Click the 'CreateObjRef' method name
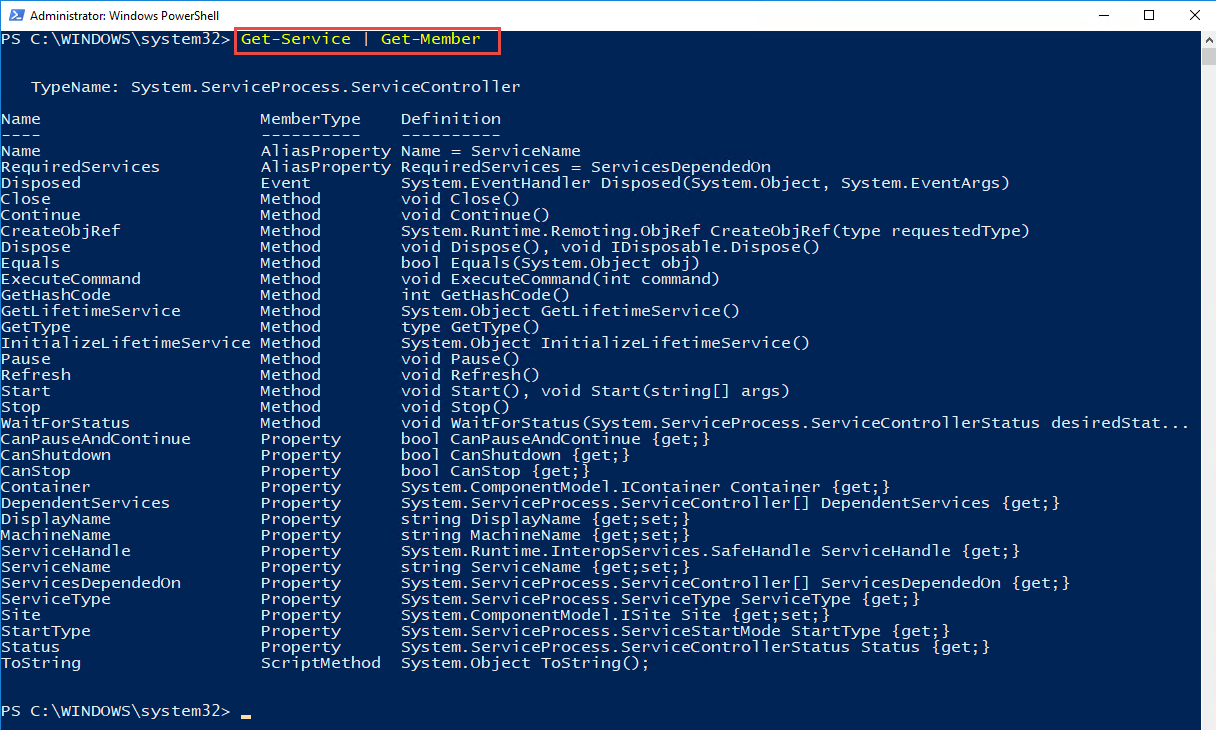Image resolution: width=1216 pixels, height=730 pixels. tap(61, 231)
